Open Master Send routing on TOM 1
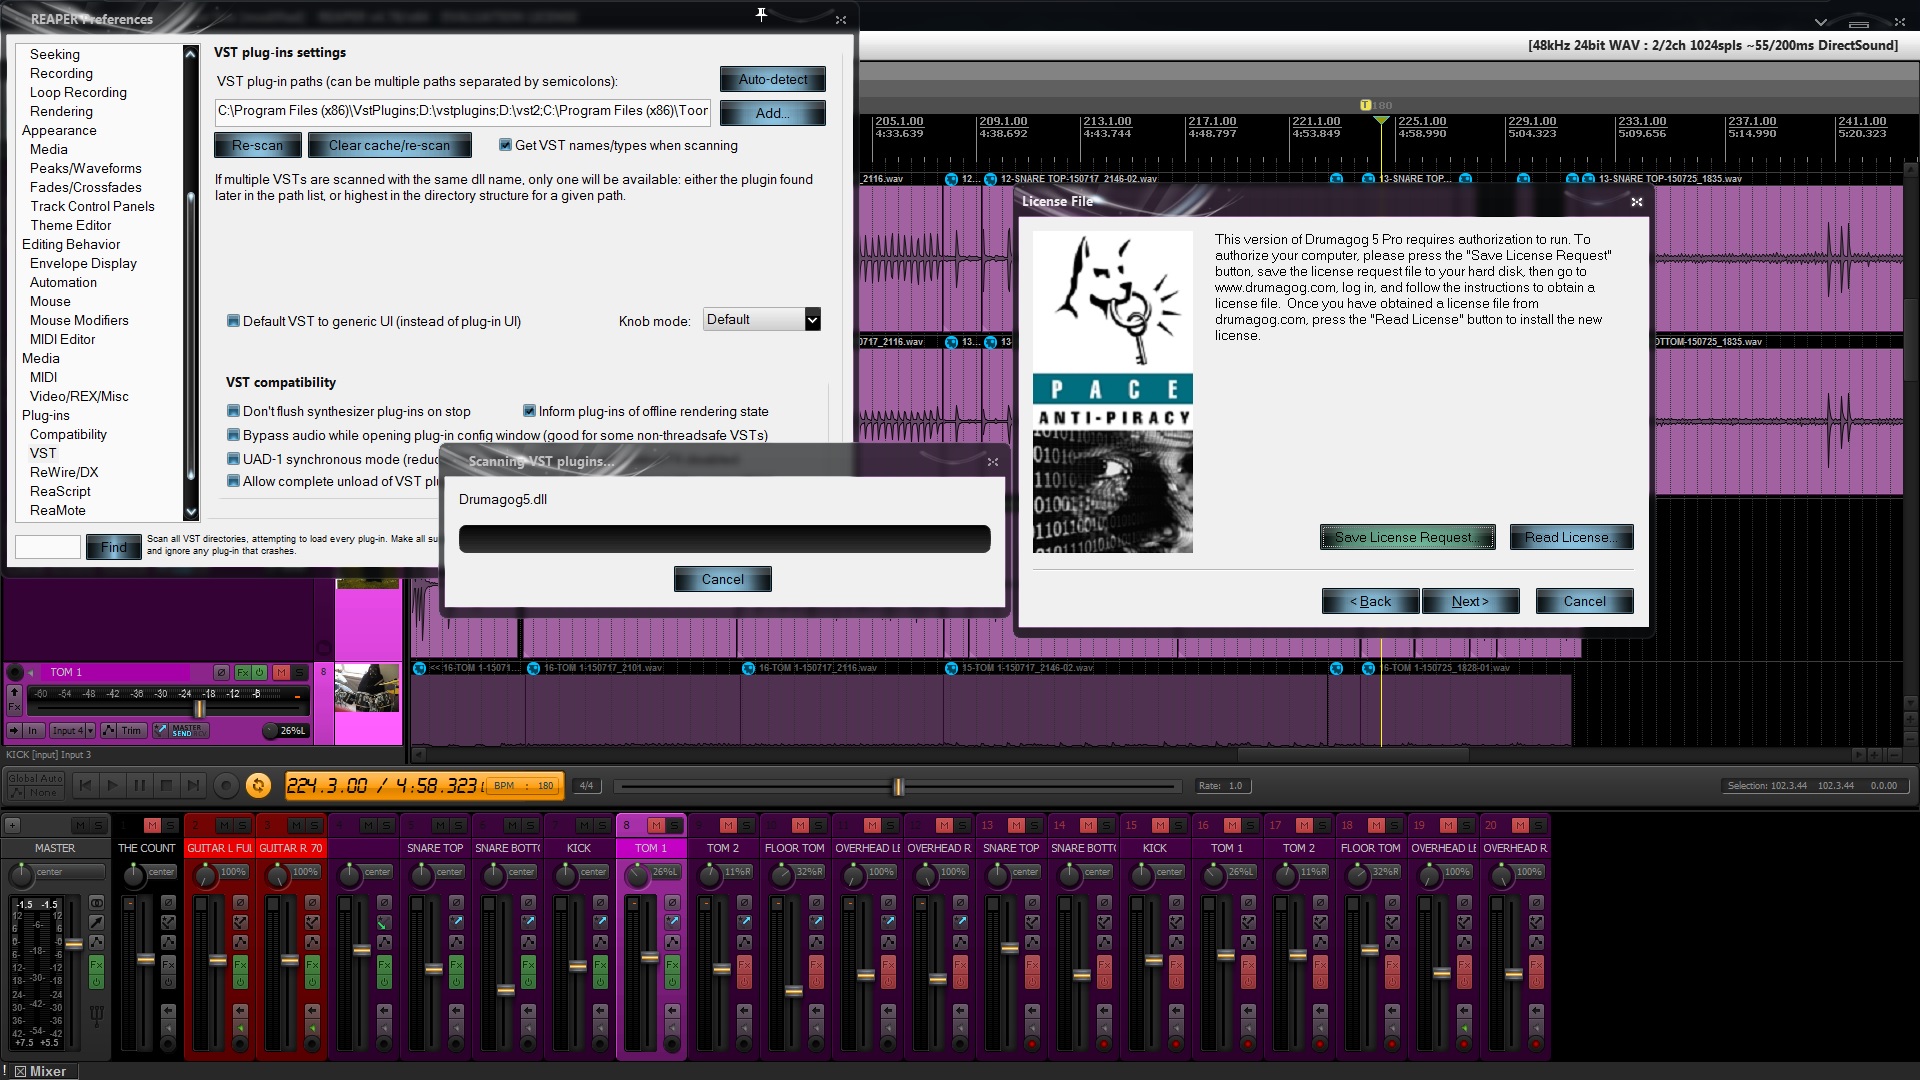 pos(181,731)
